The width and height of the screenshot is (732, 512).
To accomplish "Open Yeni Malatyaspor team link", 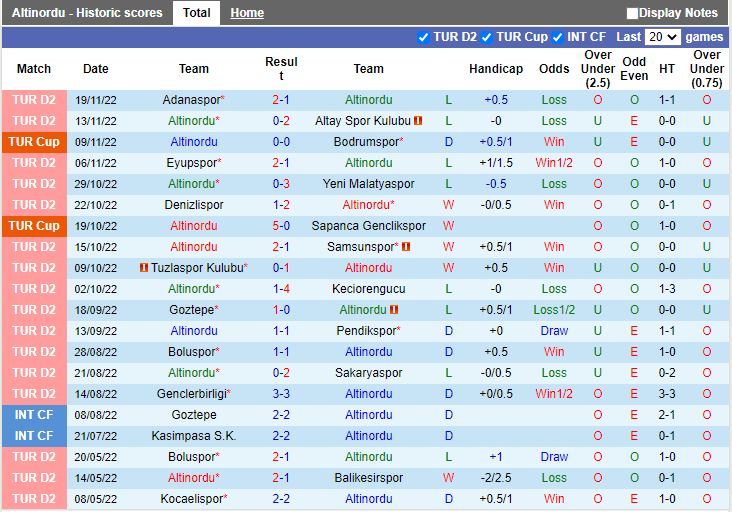I will pos(368,184).
